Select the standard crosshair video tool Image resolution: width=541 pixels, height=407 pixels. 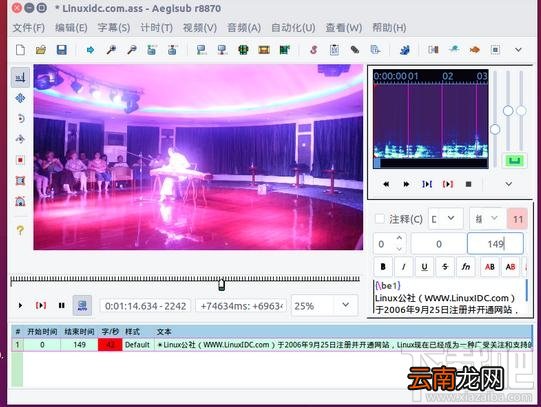(x=20, y=78)
